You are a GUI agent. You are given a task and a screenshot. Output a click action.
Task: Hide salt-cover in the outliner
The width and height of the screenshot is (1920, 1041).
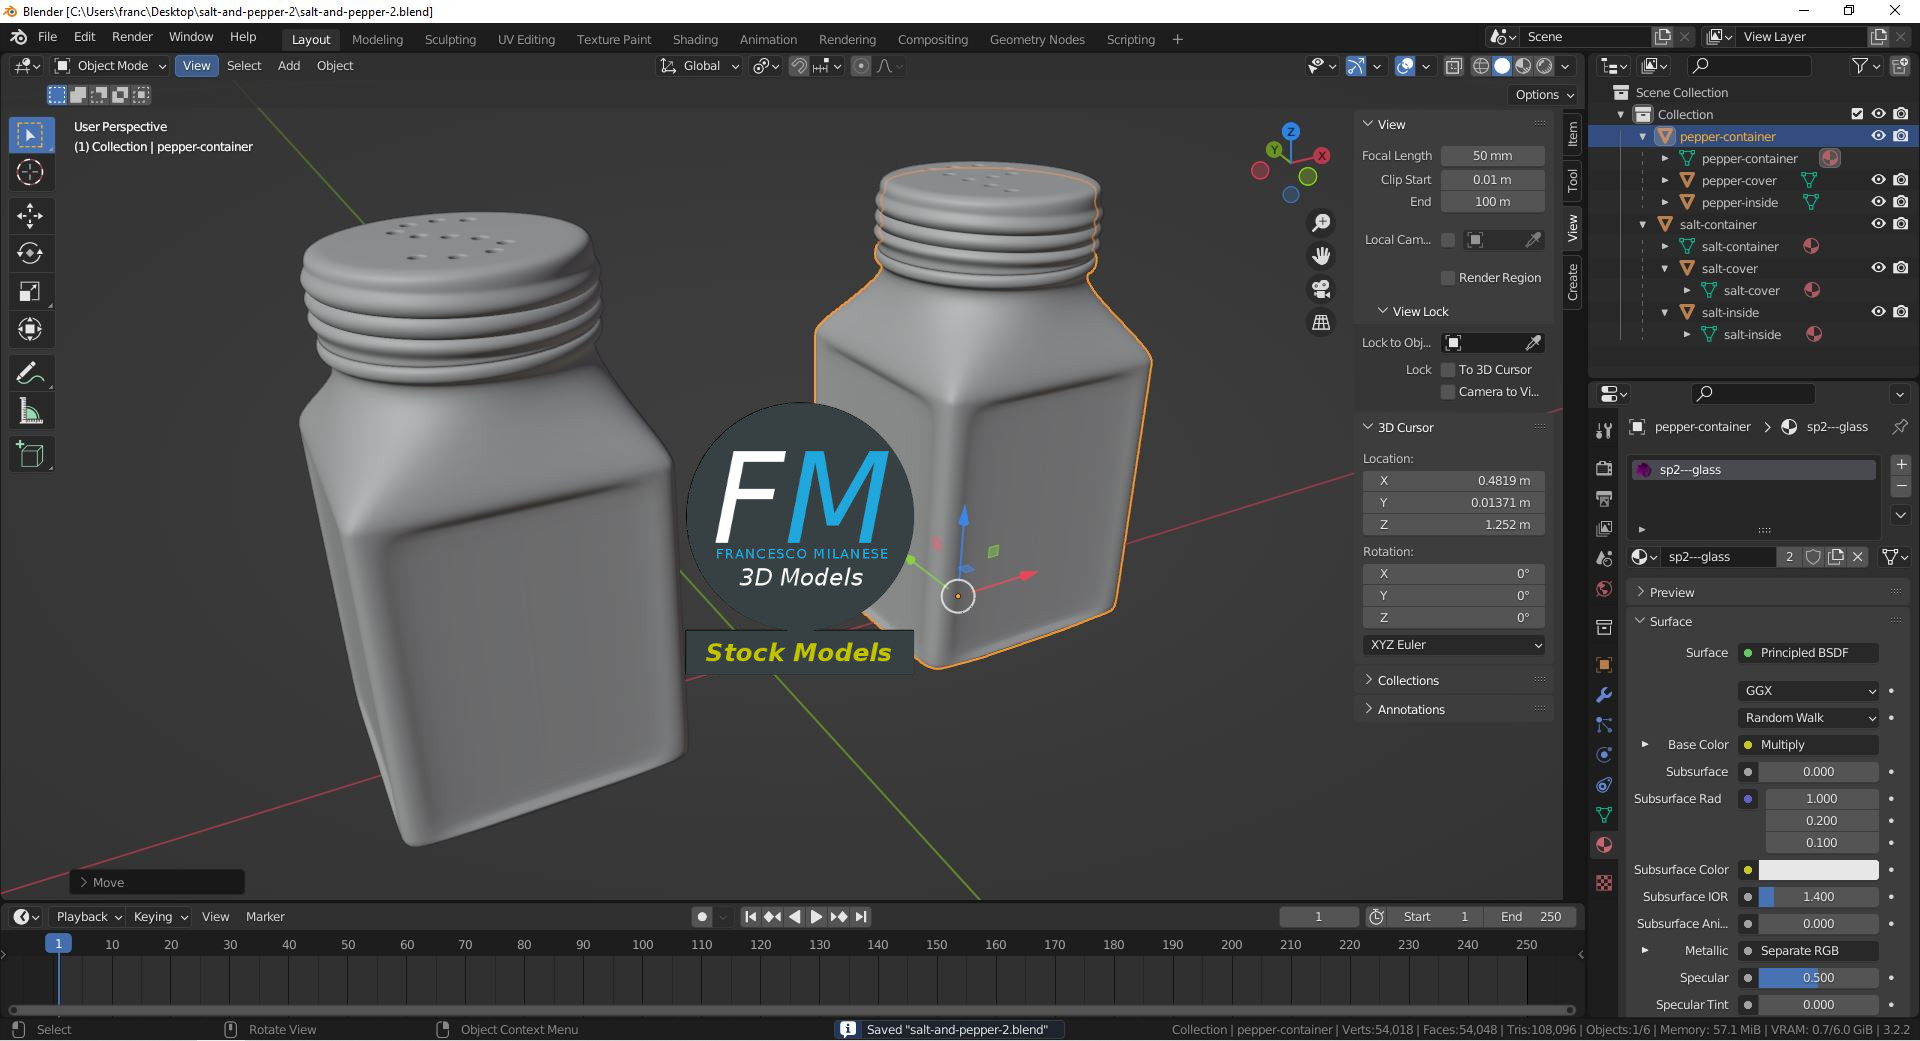click(x=1878, y=268)
